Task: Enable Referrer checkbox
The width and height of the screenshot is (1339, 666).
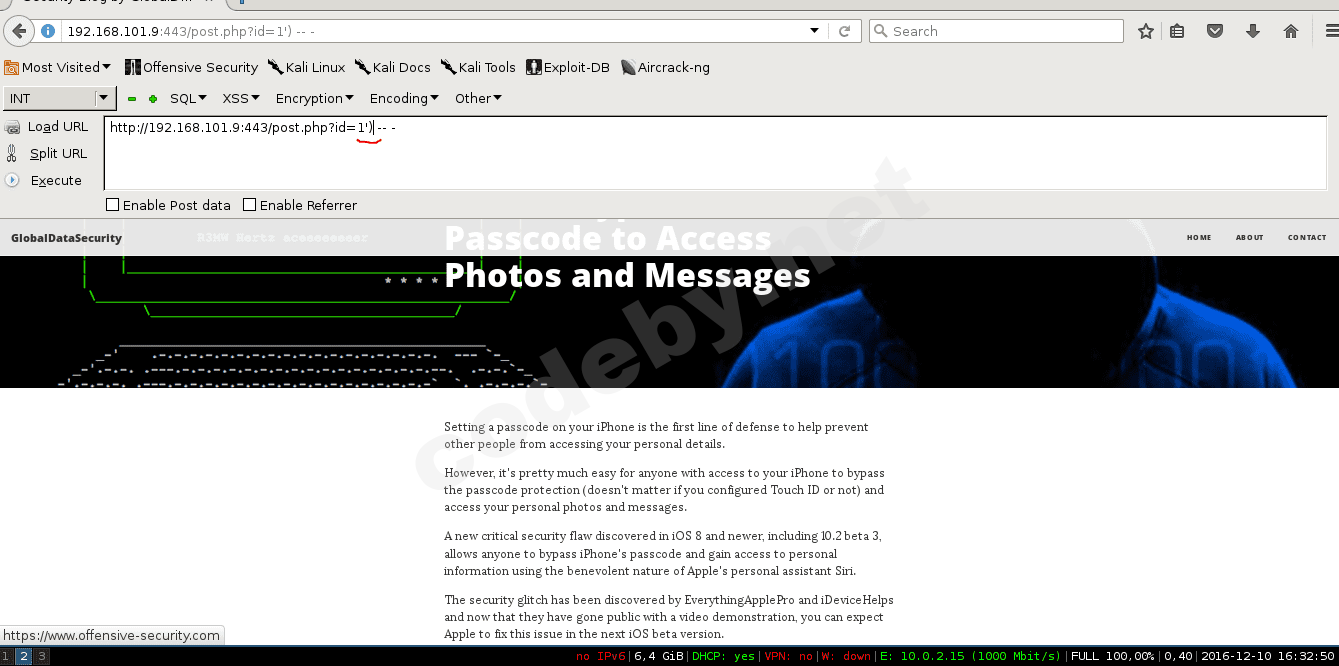Action: [x=250, y=205]
